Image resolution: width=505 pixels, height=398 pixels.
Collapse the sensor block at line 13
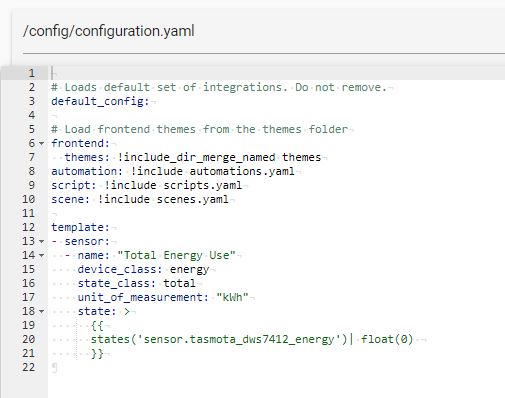[41, 241]
